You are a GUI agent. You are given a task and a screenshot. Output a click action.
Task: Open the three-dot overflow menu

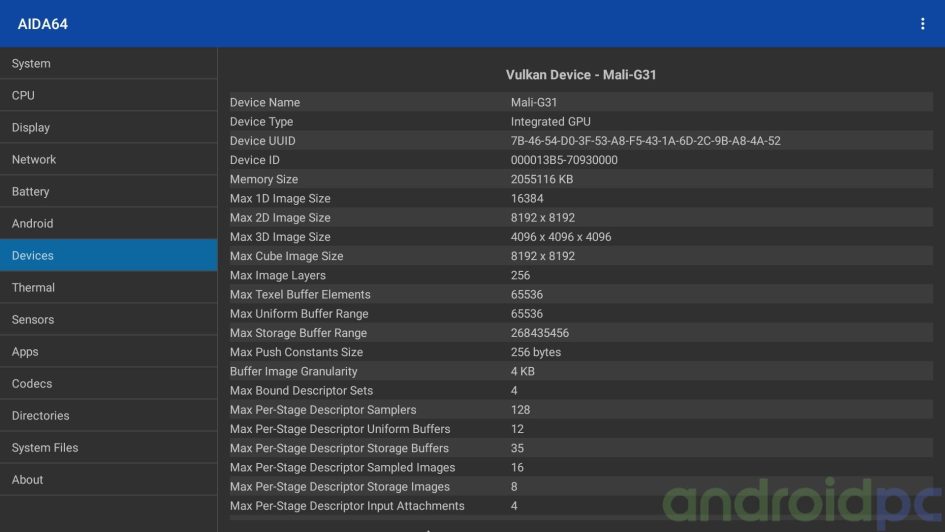coord(922,23)
